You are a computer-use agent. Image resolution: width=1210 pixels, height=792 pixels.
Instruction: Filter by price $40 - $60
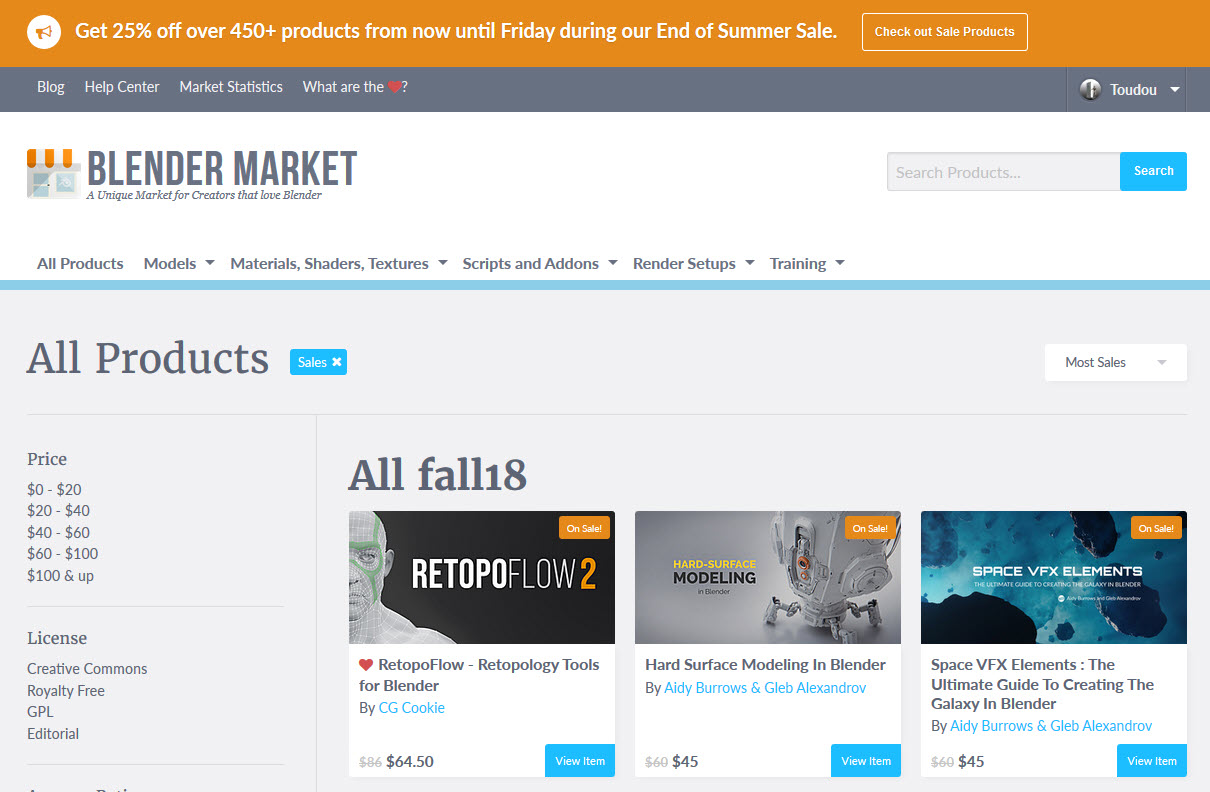click(x=58, y=533)
